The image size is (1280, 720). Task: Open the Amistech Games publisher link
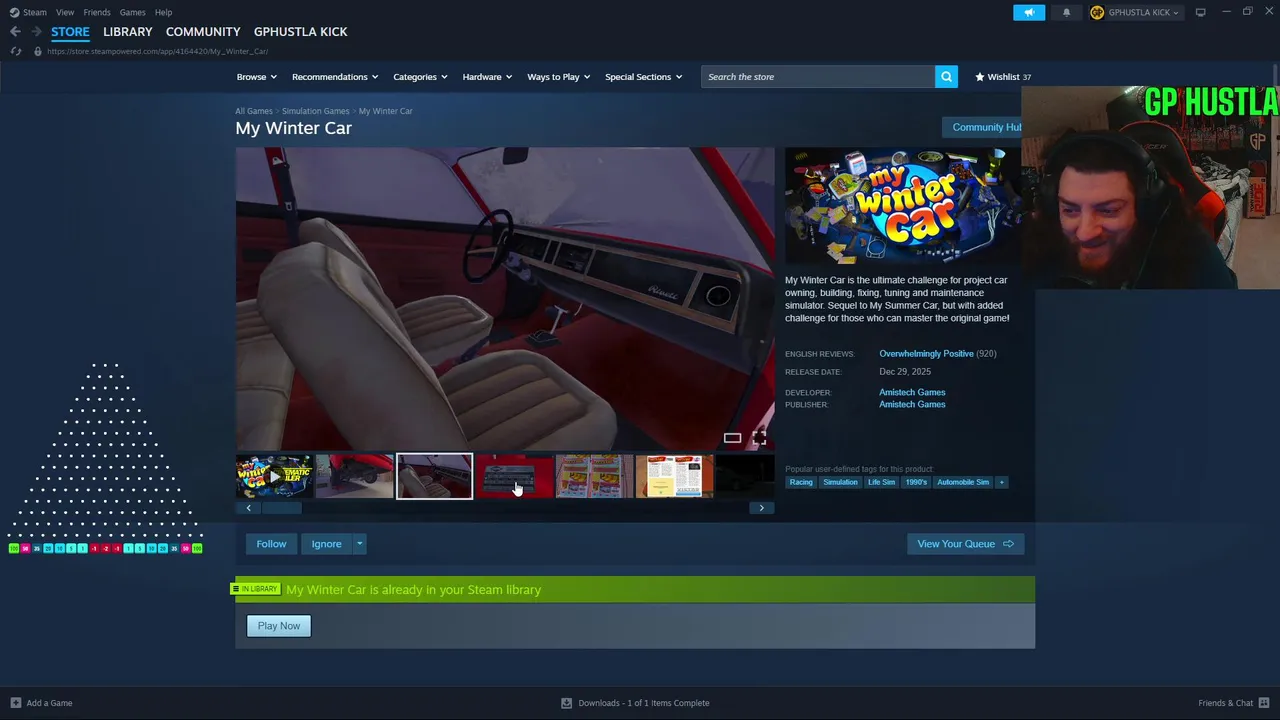click(x=912, y=405)
